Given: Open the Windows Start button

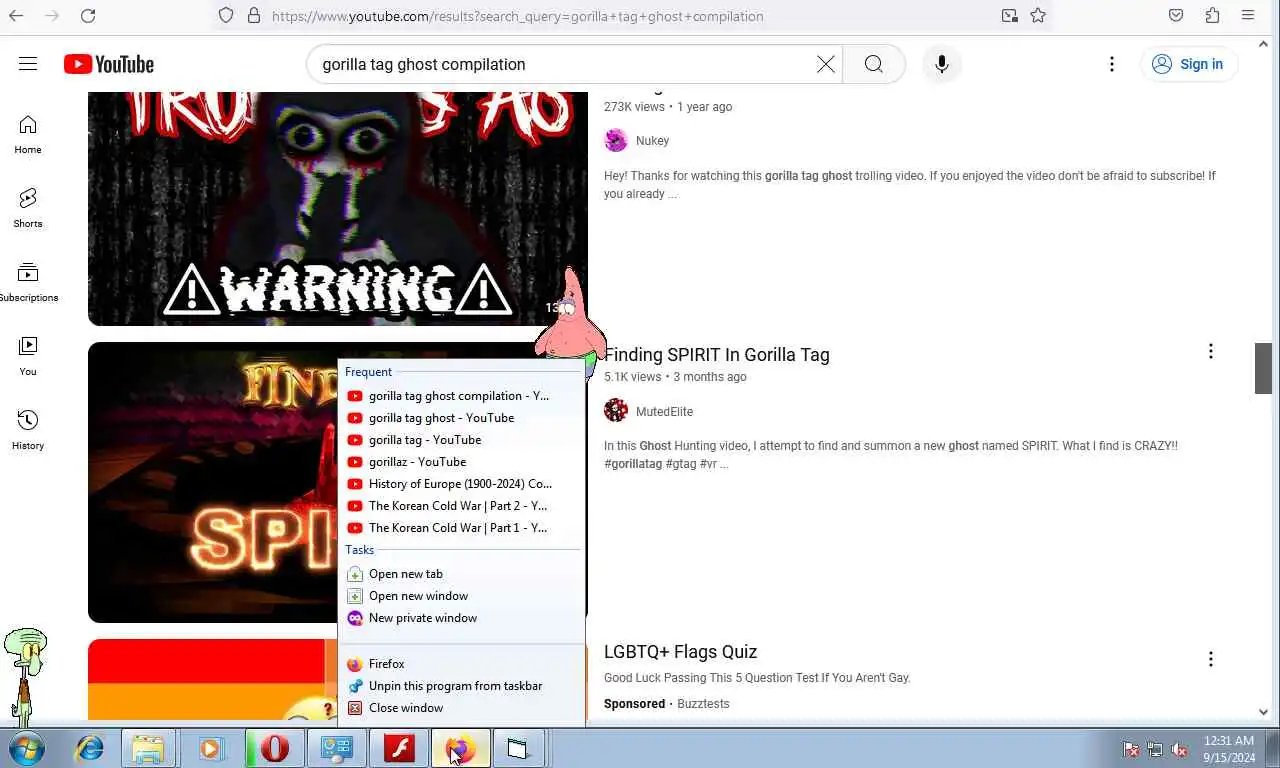Looking at the screenshot, I should [x=27, y=748].
